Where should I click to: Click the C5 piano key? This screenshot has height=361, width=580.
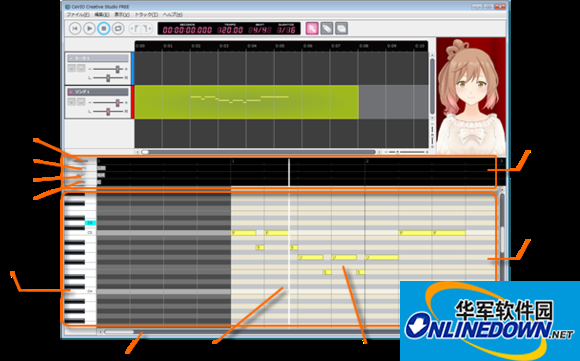pos(80,233)
